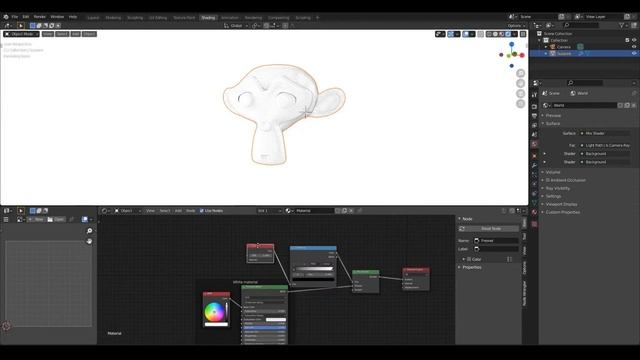Enable the Ambient Occlusion checkbox
This screenshot has width=640, height=360.
click(x=548, y=180)
